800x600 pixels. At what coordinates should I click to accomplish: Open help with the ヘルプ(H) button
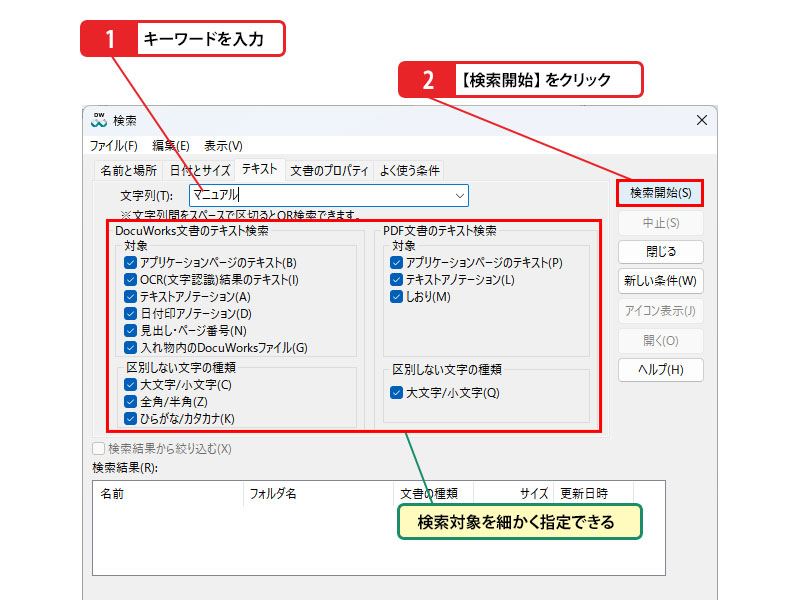(661, 370)
